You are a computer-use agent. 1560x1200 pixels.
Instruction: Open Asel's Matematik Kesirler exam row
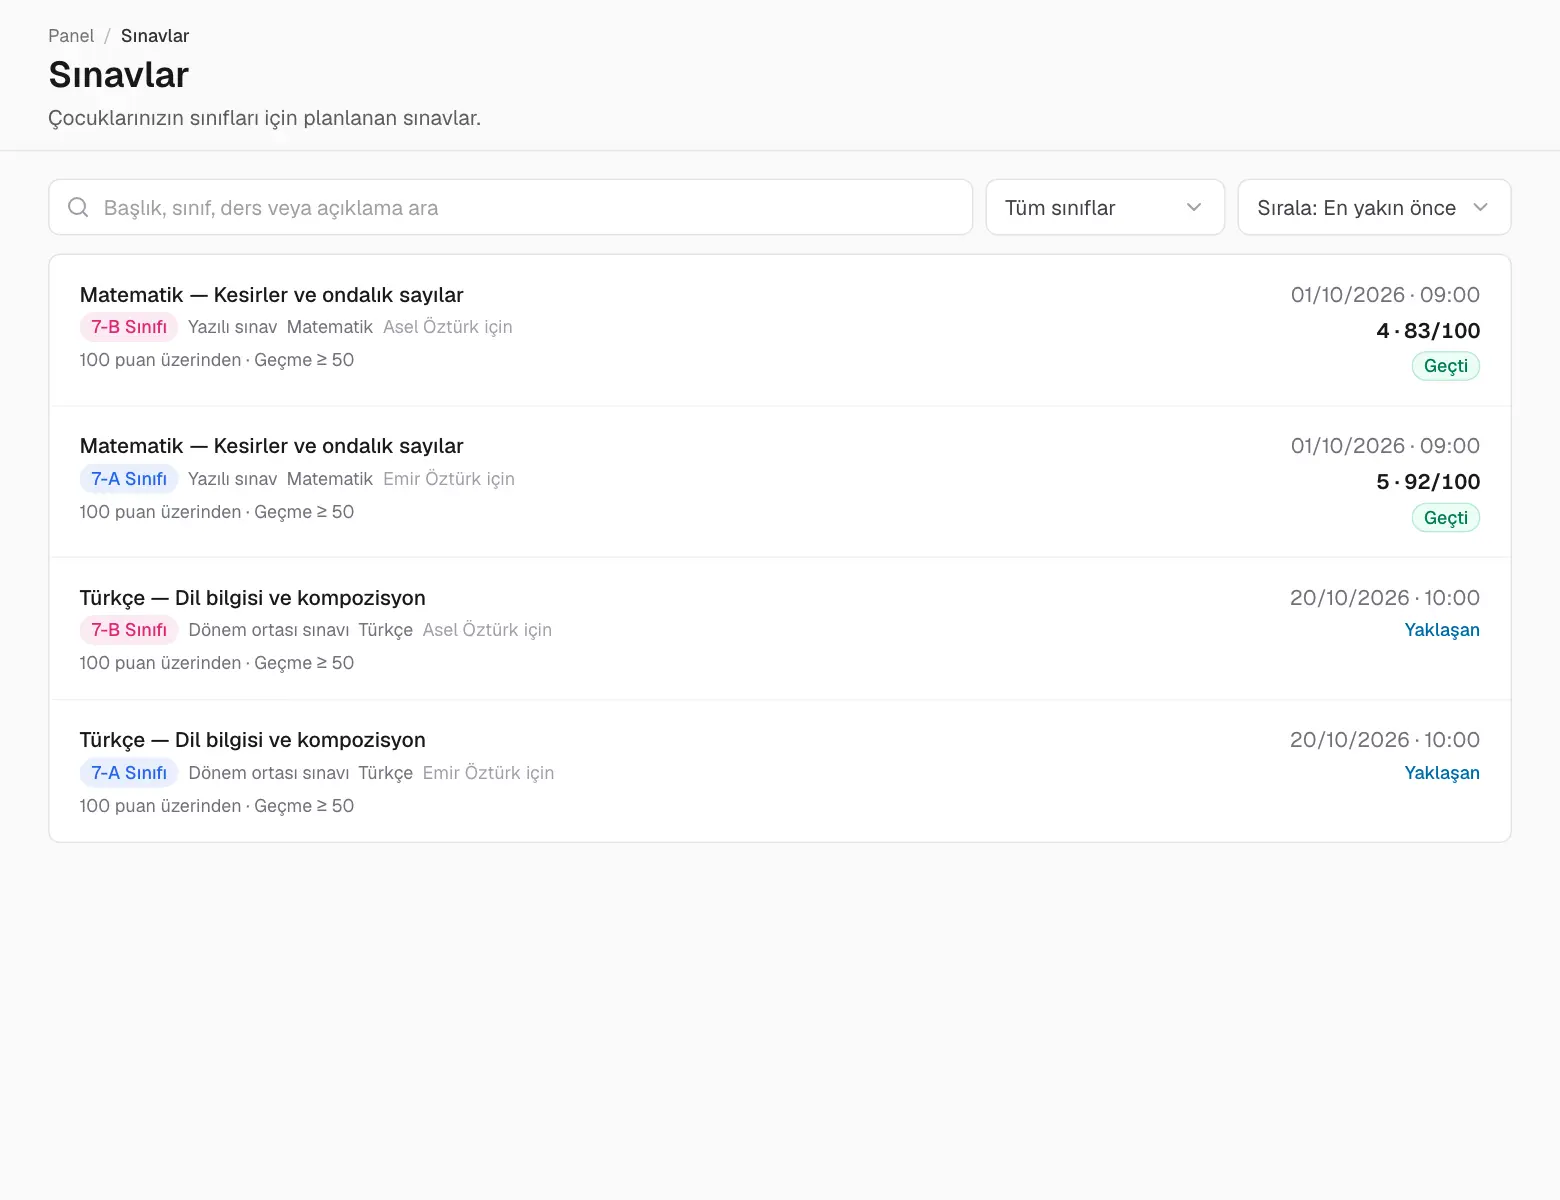780,331
